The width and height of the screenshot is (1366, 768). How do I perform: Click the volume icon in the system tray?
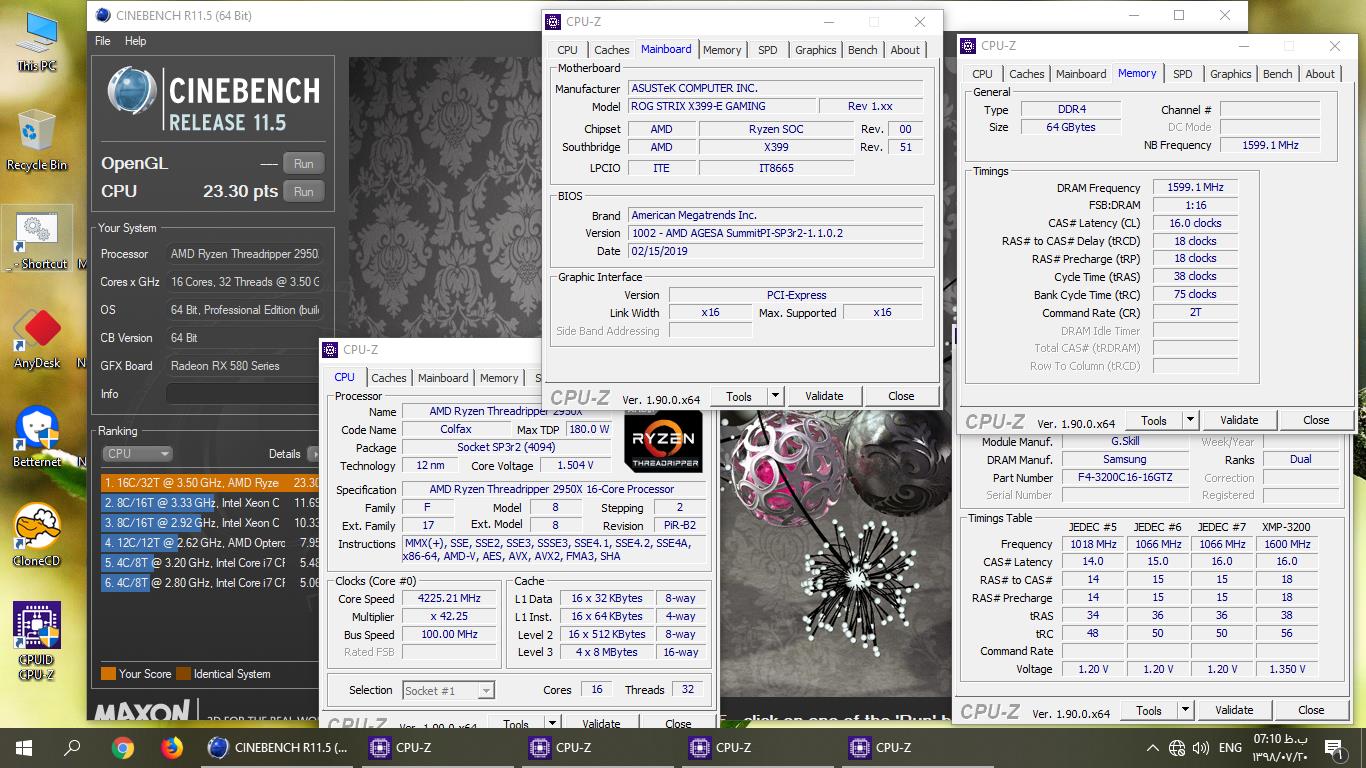(1199, 748)
